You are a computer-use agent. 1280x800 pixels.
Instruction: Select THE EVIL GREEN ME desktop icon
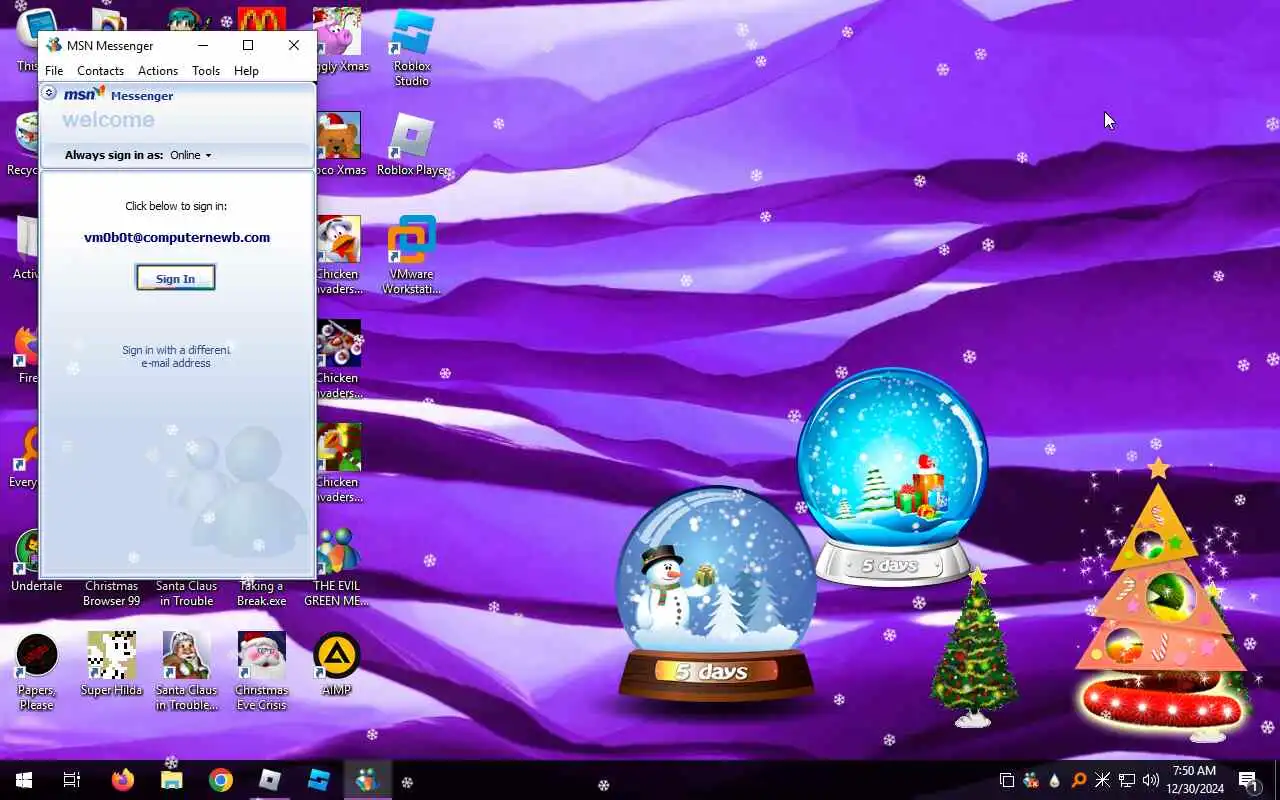(337, 567)
